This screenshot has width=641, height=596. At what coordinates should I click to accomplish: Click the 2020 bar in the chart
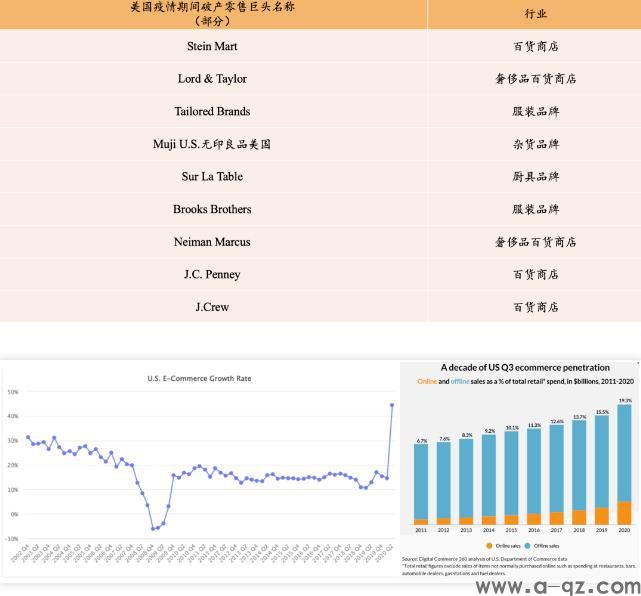click(x=624, y=465)
